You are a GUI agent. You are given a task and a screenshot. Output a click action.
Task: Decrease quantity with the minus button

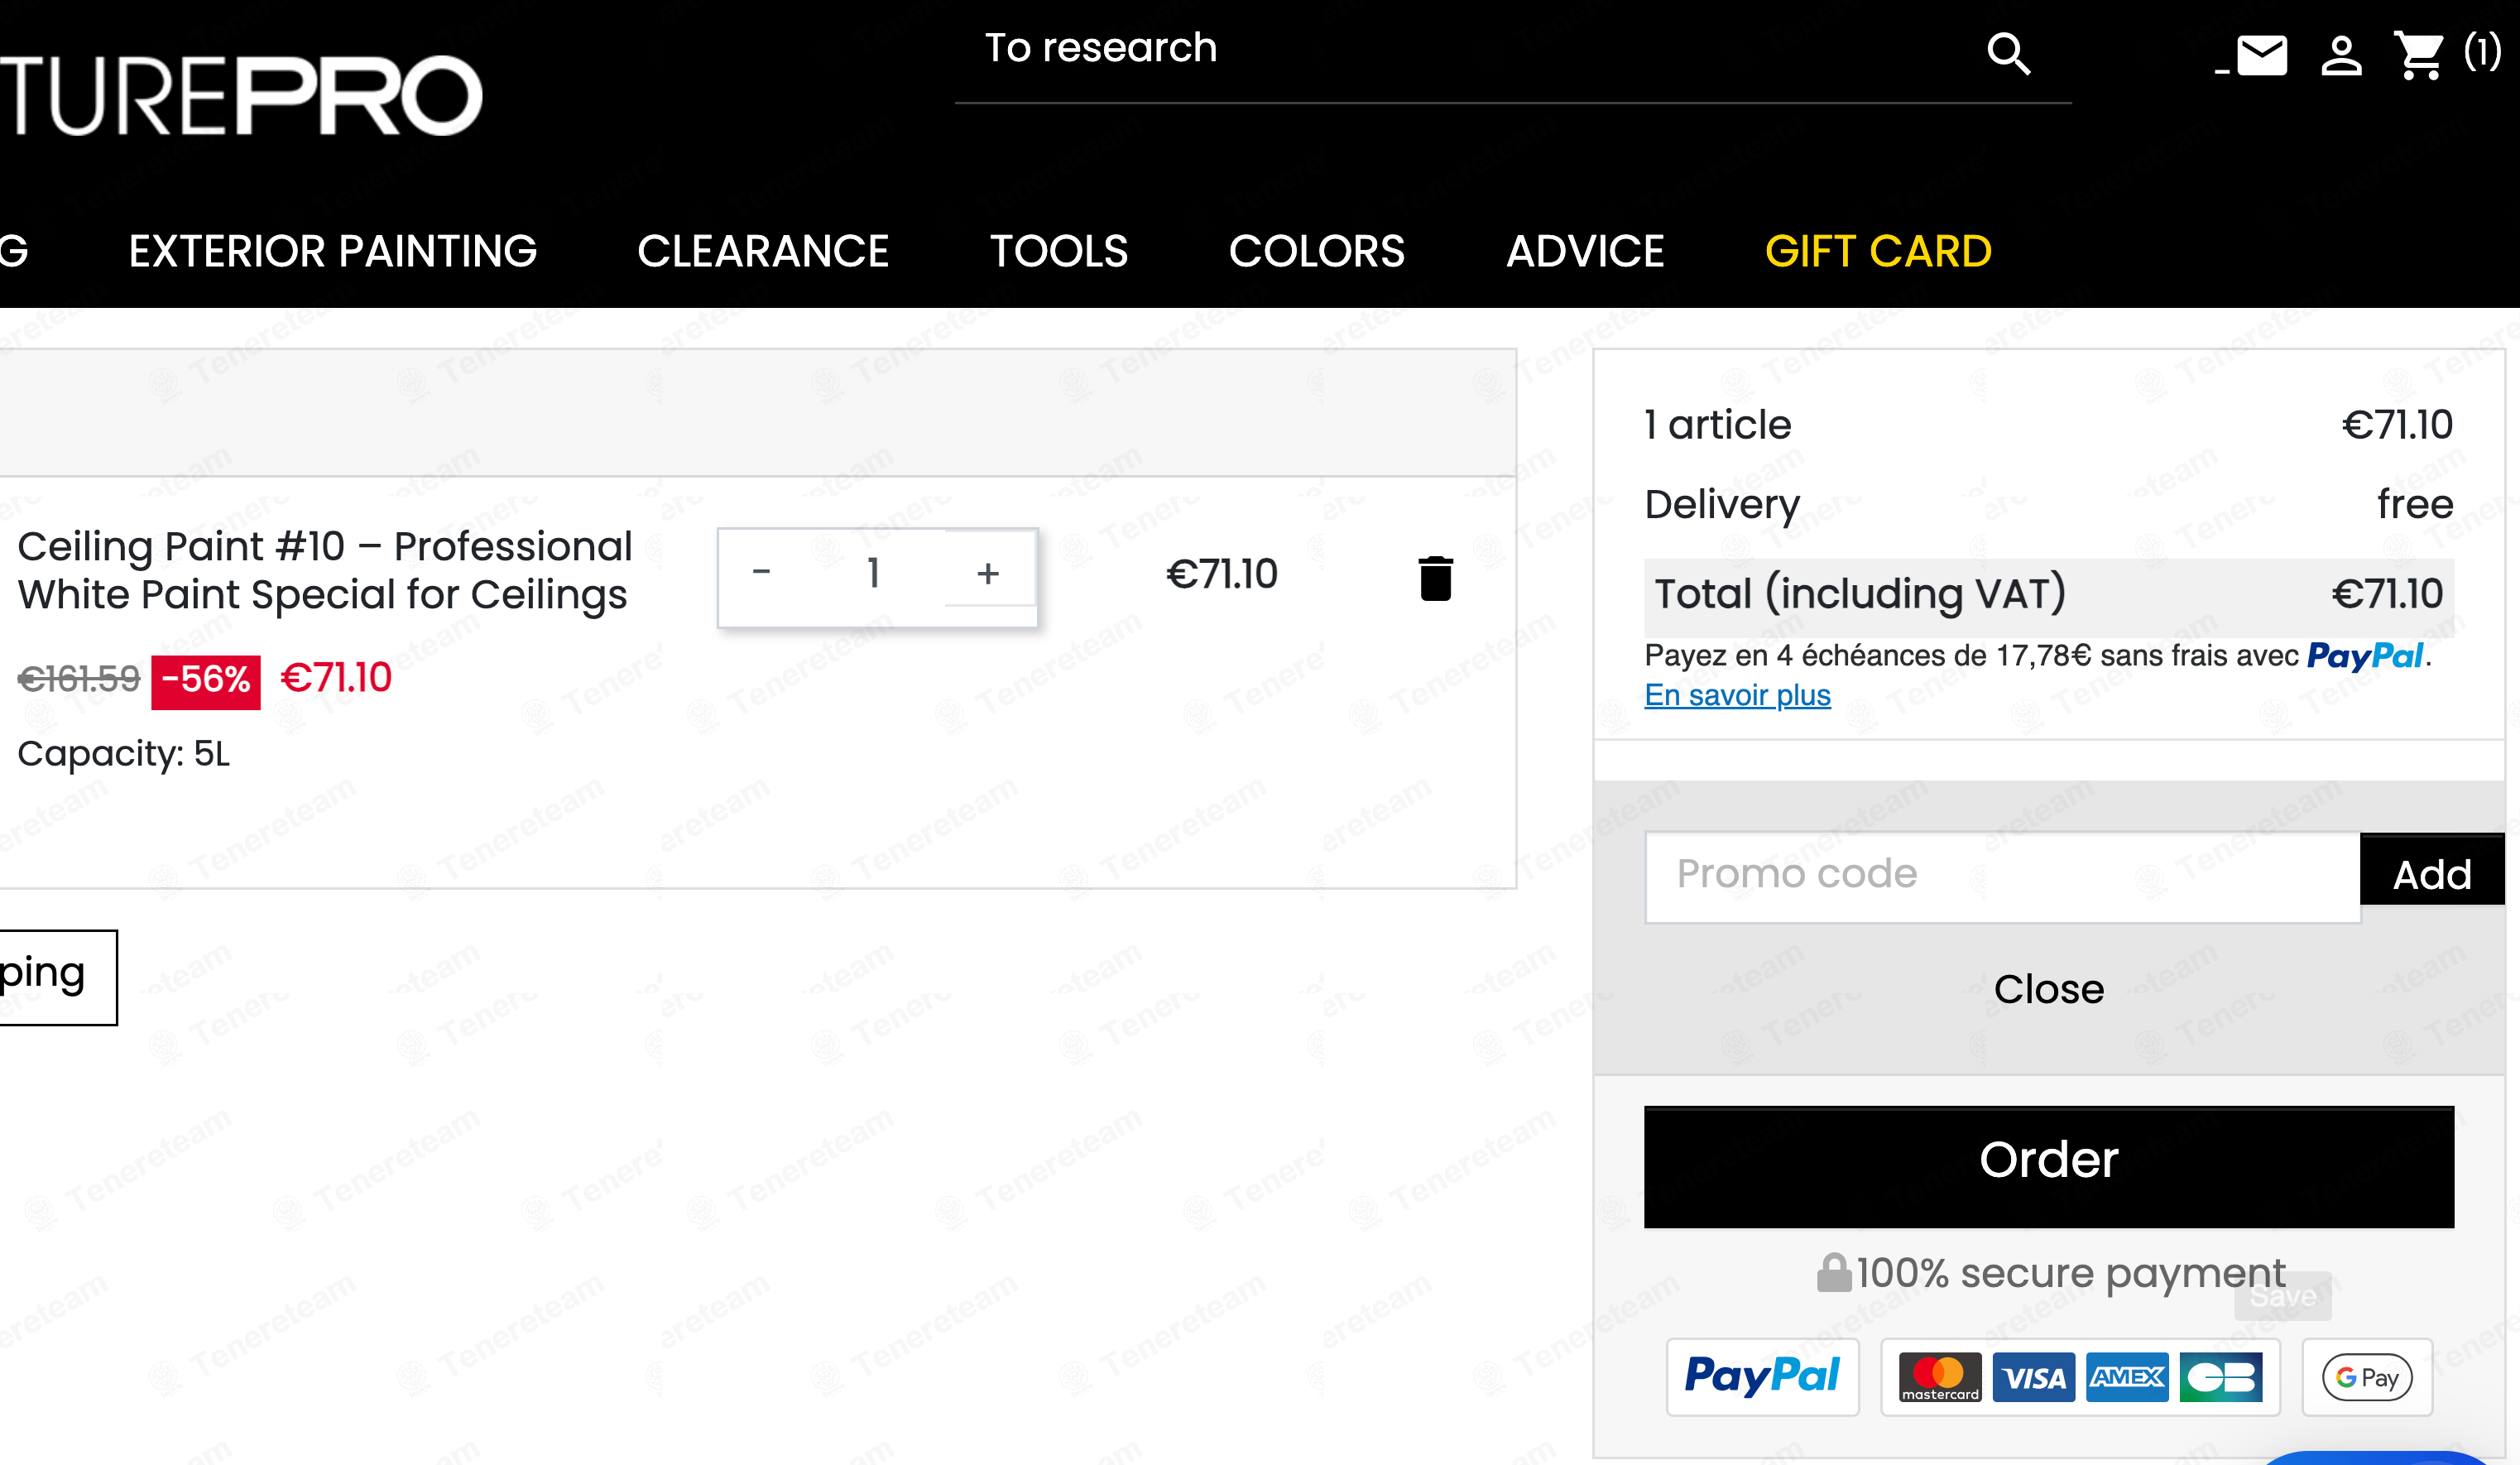click(762, 572)
